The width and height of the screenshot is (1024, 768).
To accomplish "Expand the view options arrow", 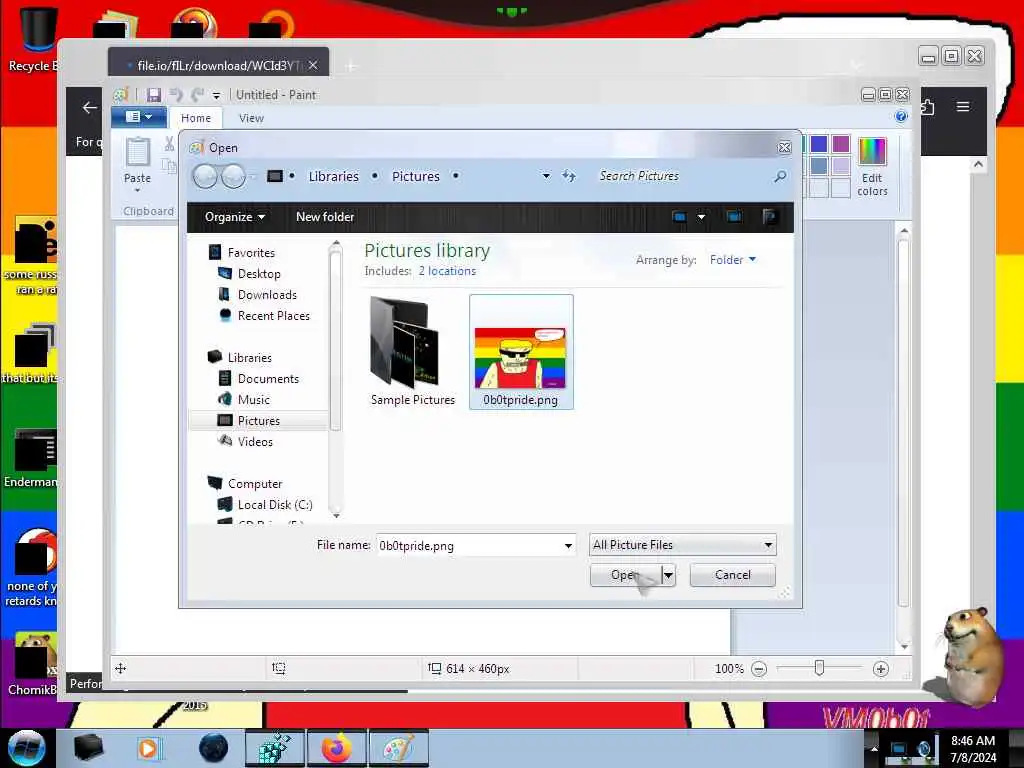I will [701, 217].
